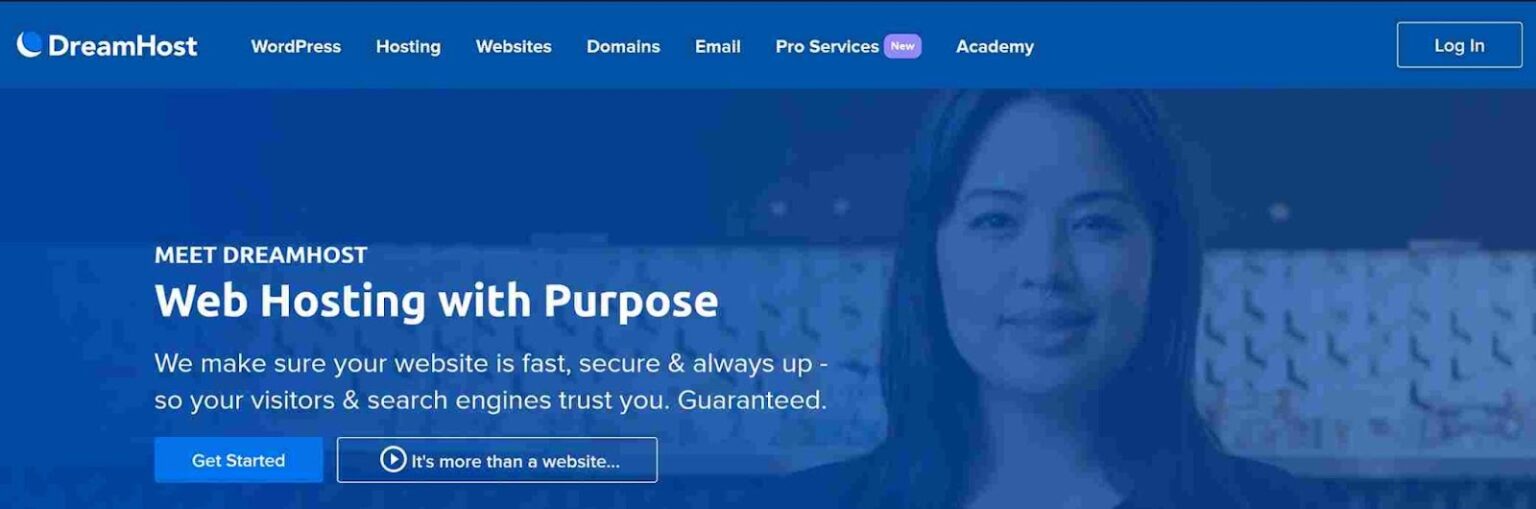Click the Get Started button
The image size is (1536, 509).
click(239, 460)
